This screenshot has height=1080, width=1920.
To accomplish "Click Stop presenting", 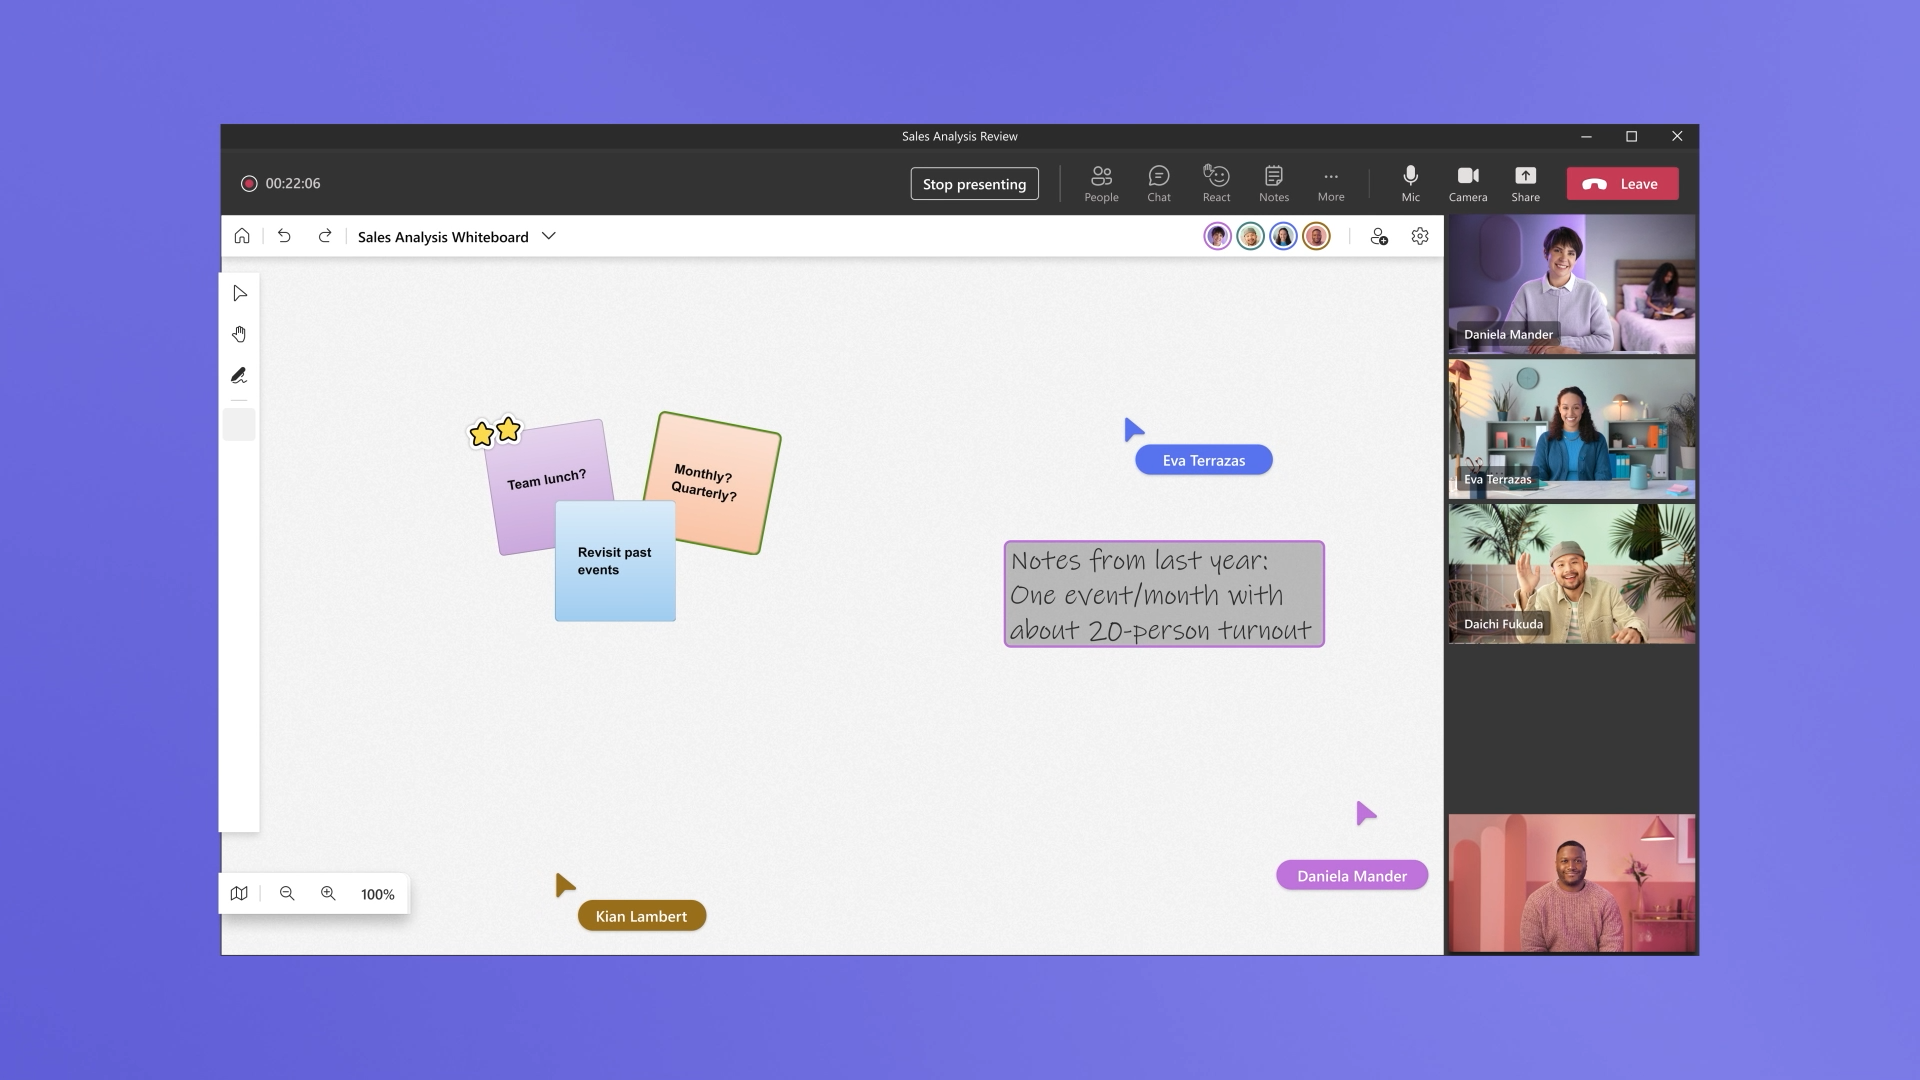I will pos(974,184).
